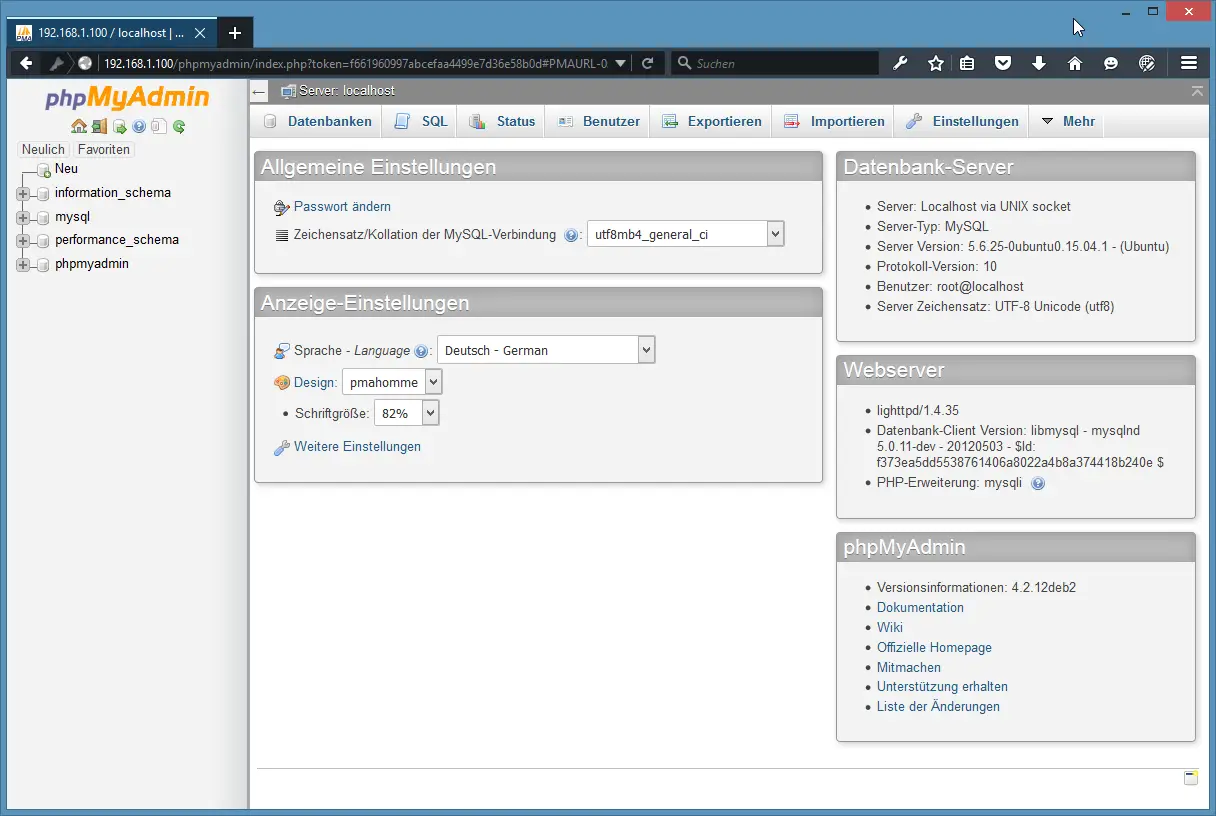Open the Deutsch - German language dropdown
1216x816 pixels.
click(546, 350)
